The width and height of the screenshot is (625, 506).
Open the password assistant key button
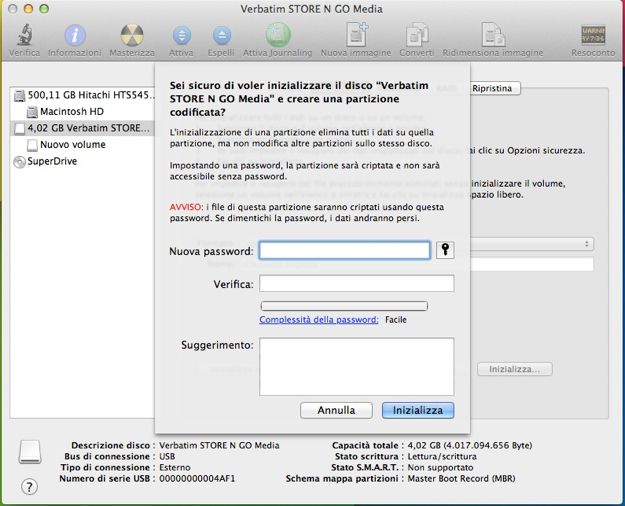pyautogui.click(x=445, y=250)
